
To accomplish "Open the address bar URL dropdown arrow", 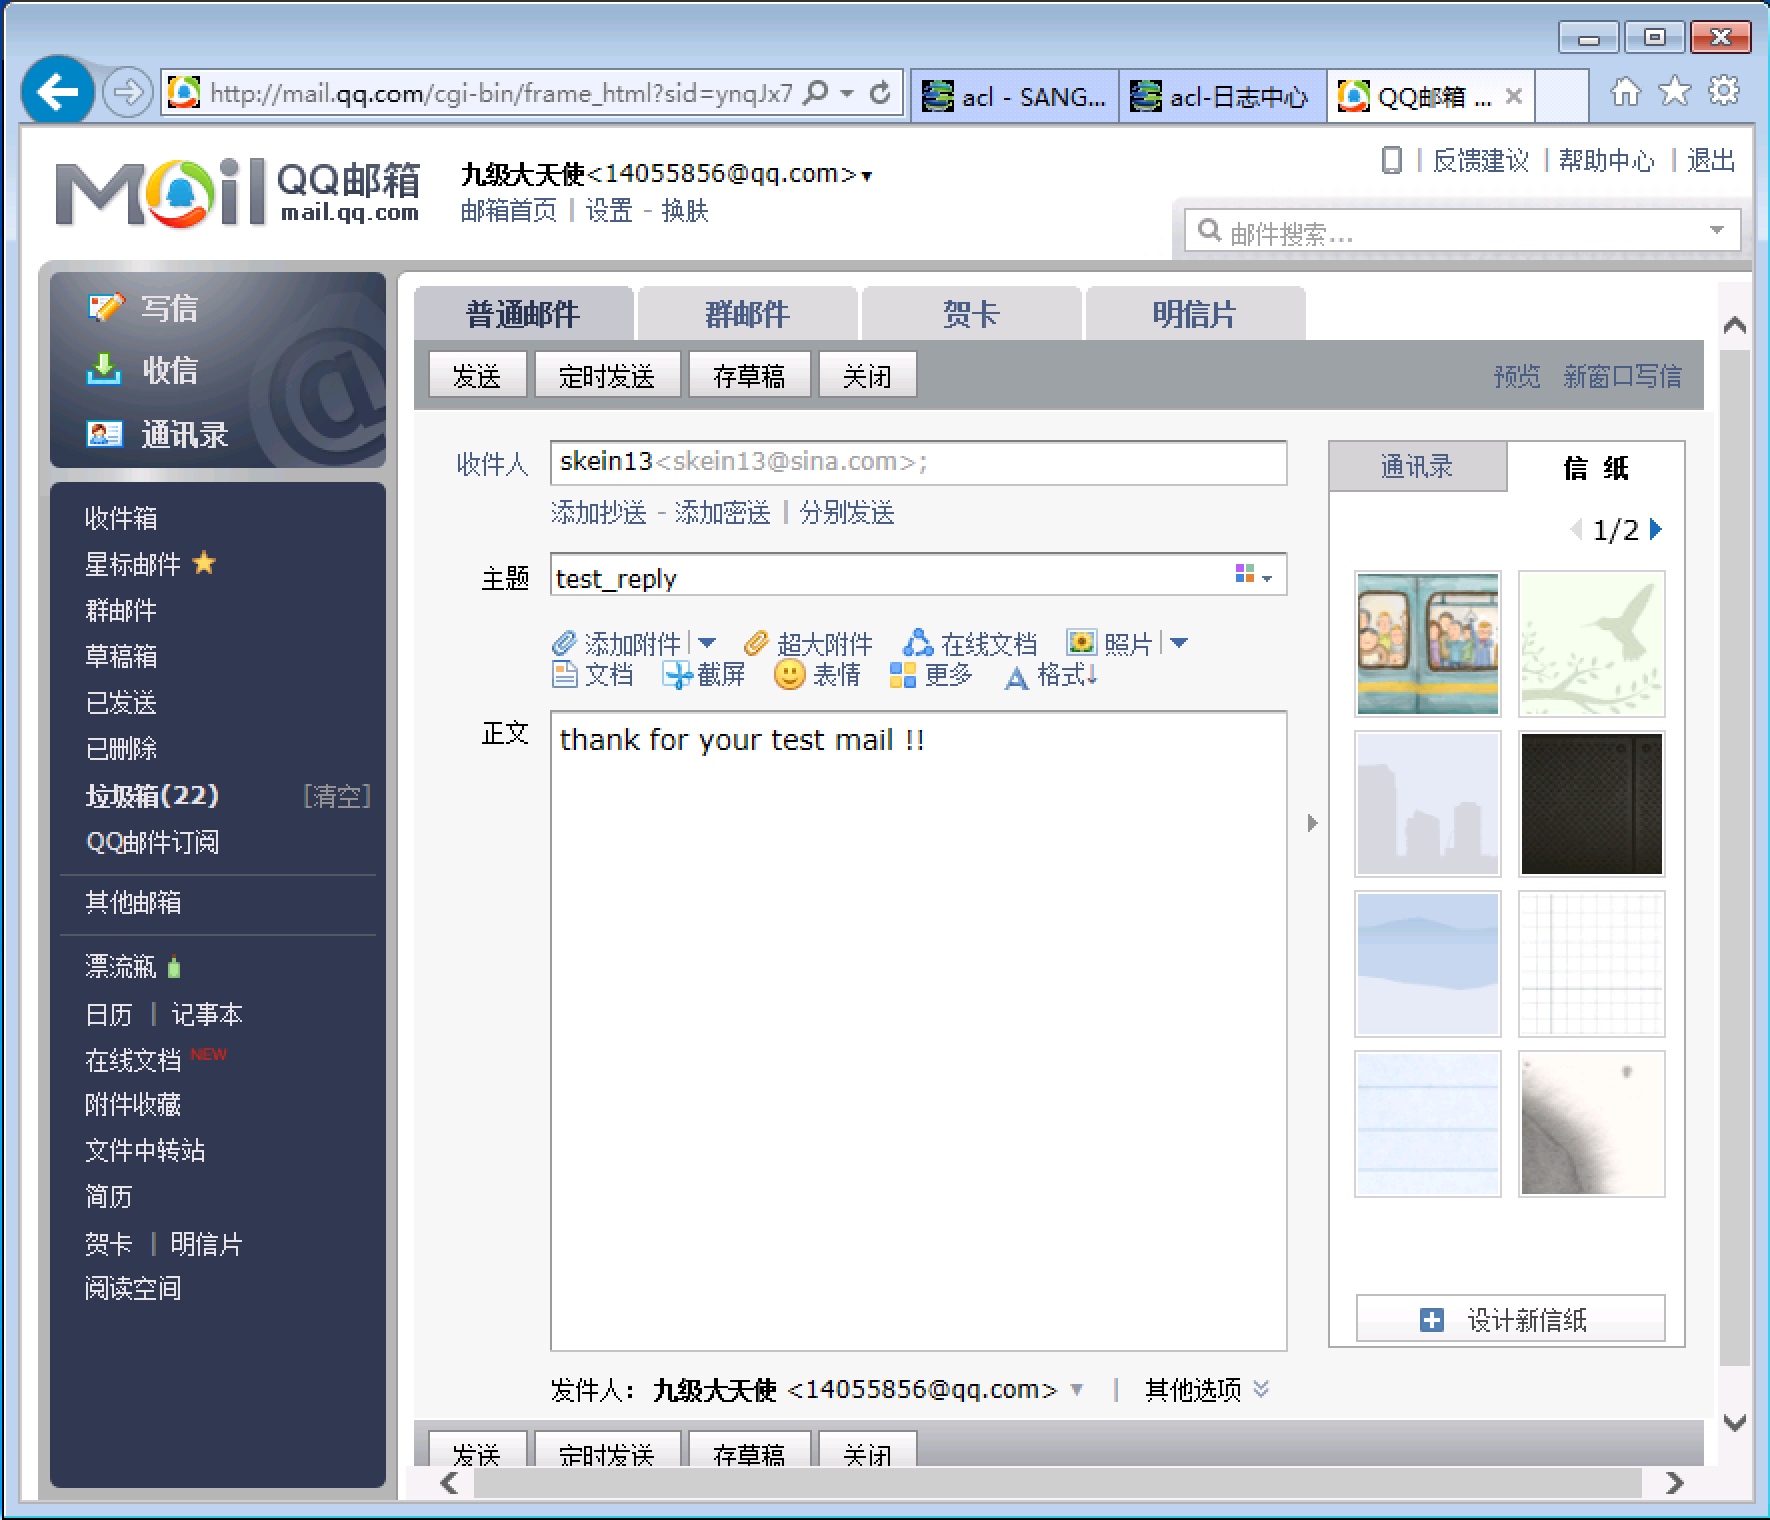I will (x=848, y=93).
